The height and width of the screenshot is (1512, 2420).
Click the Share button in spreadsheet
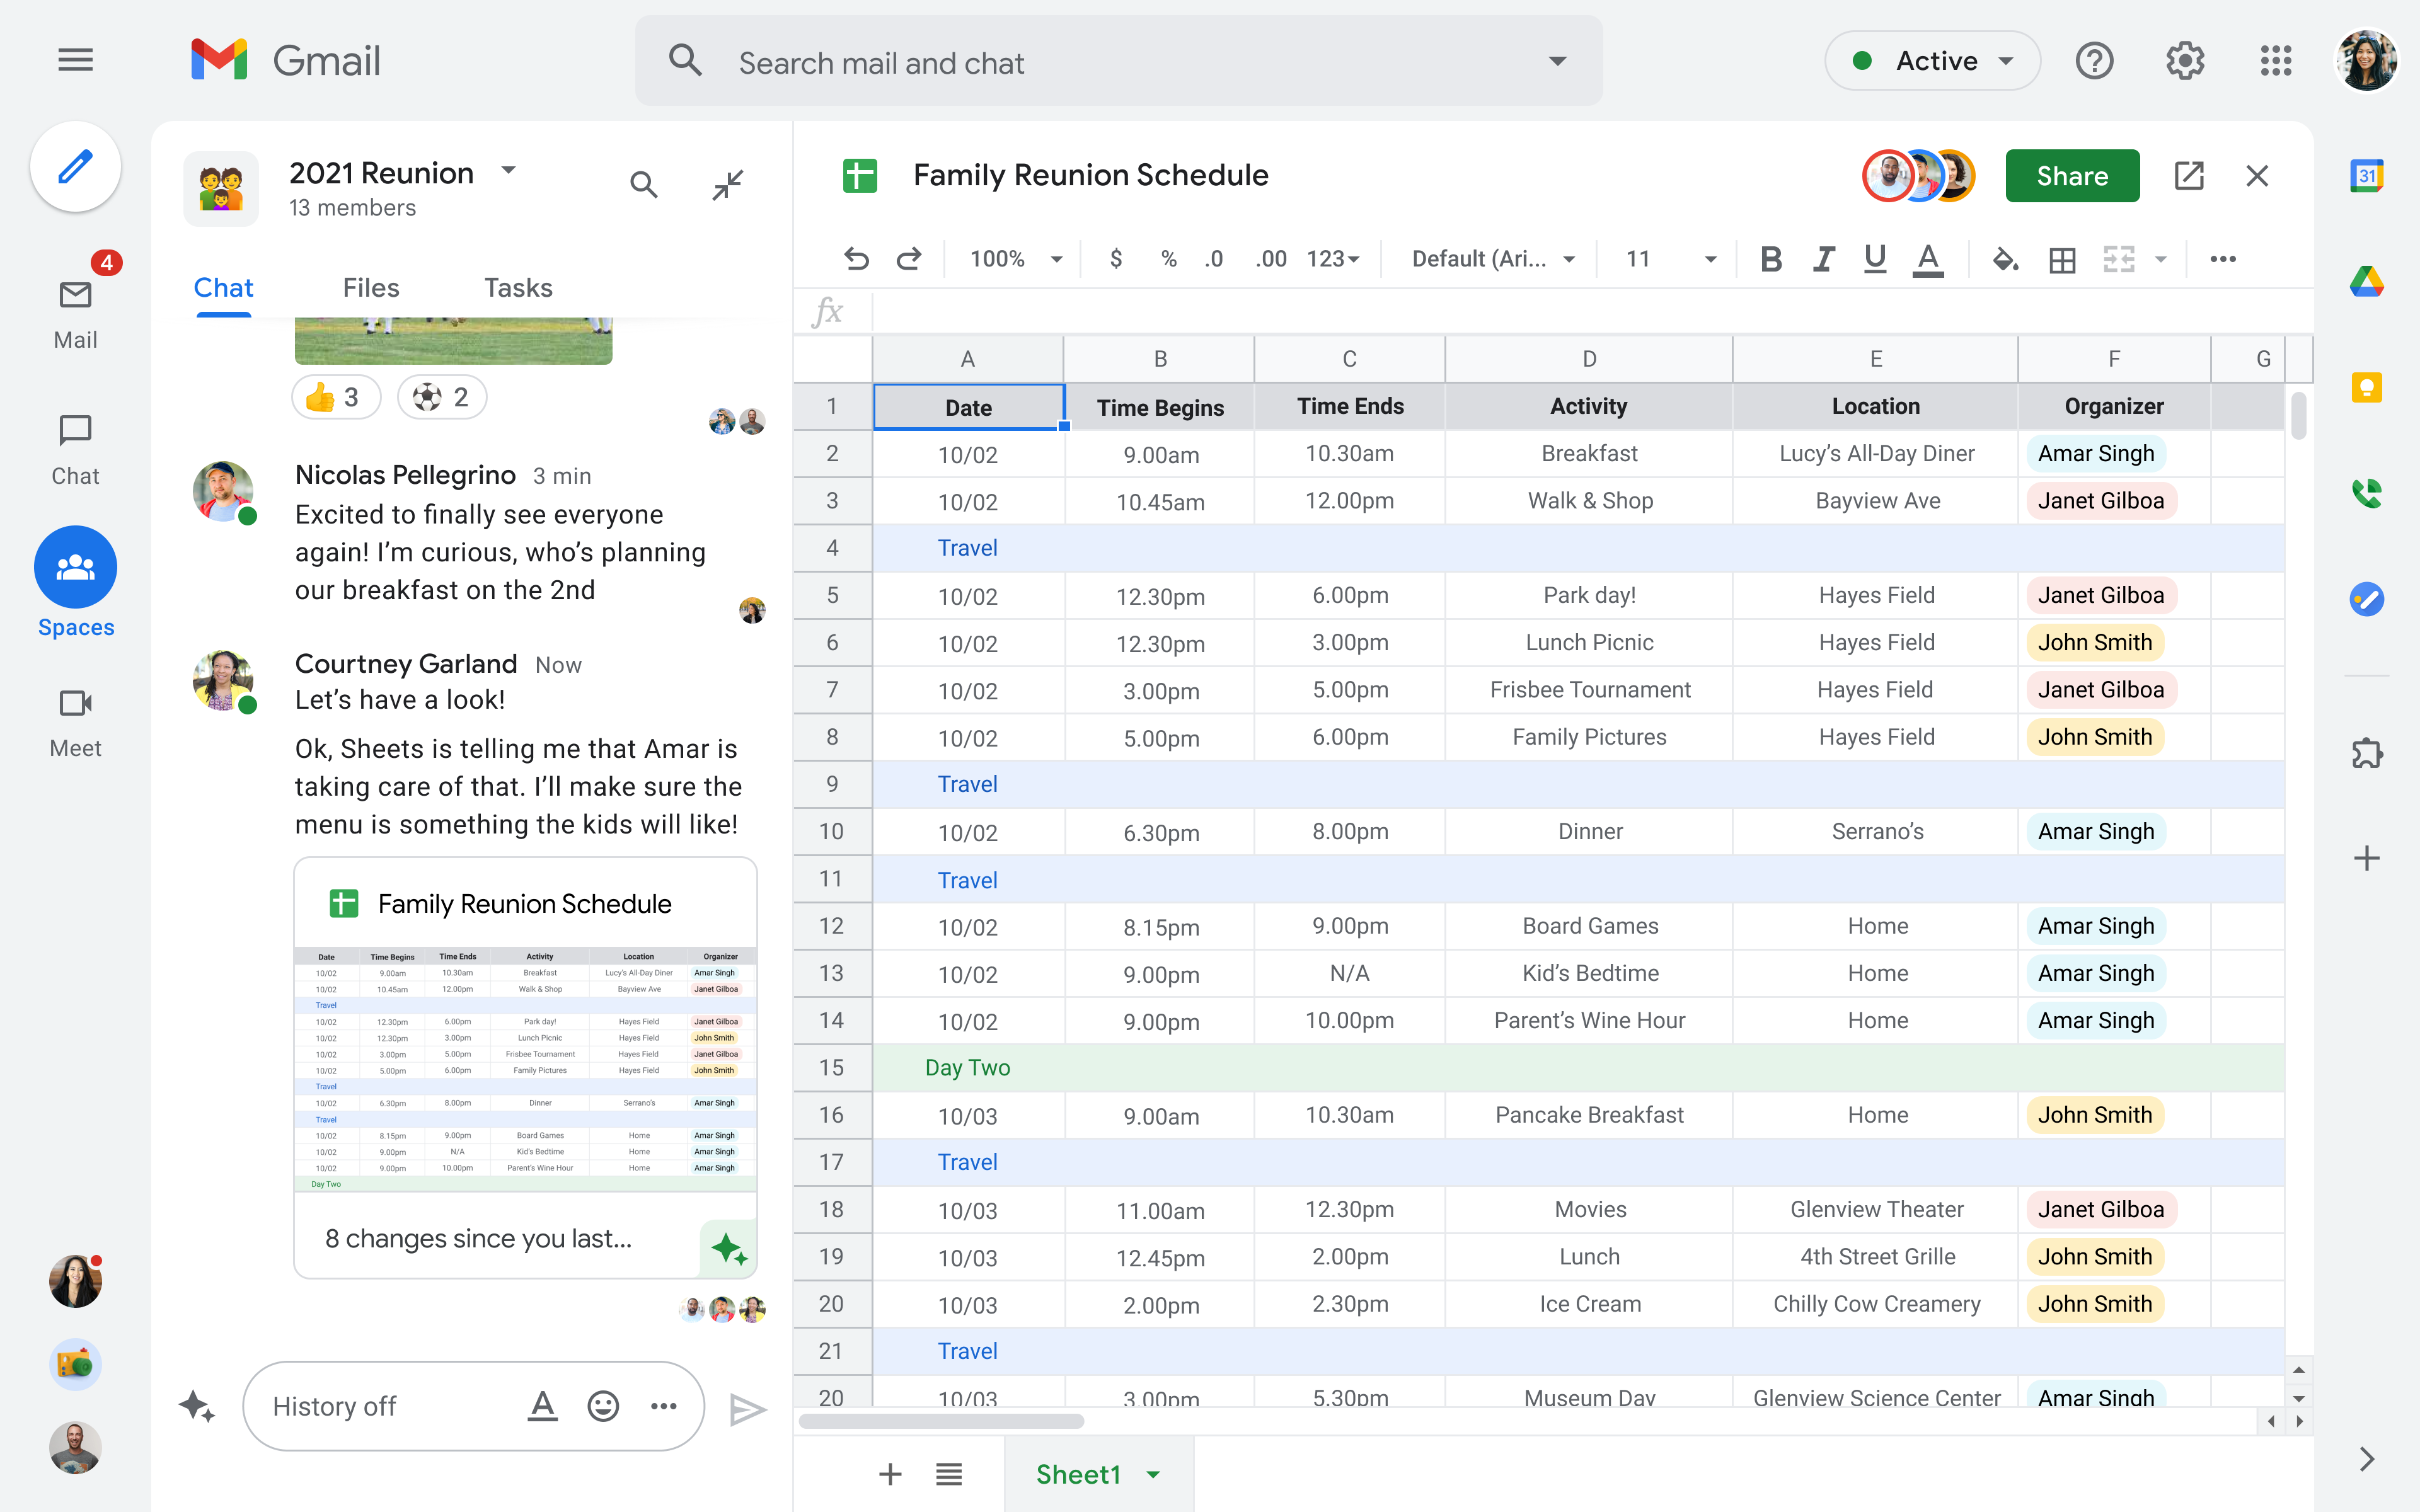[x=2071, y=174]
